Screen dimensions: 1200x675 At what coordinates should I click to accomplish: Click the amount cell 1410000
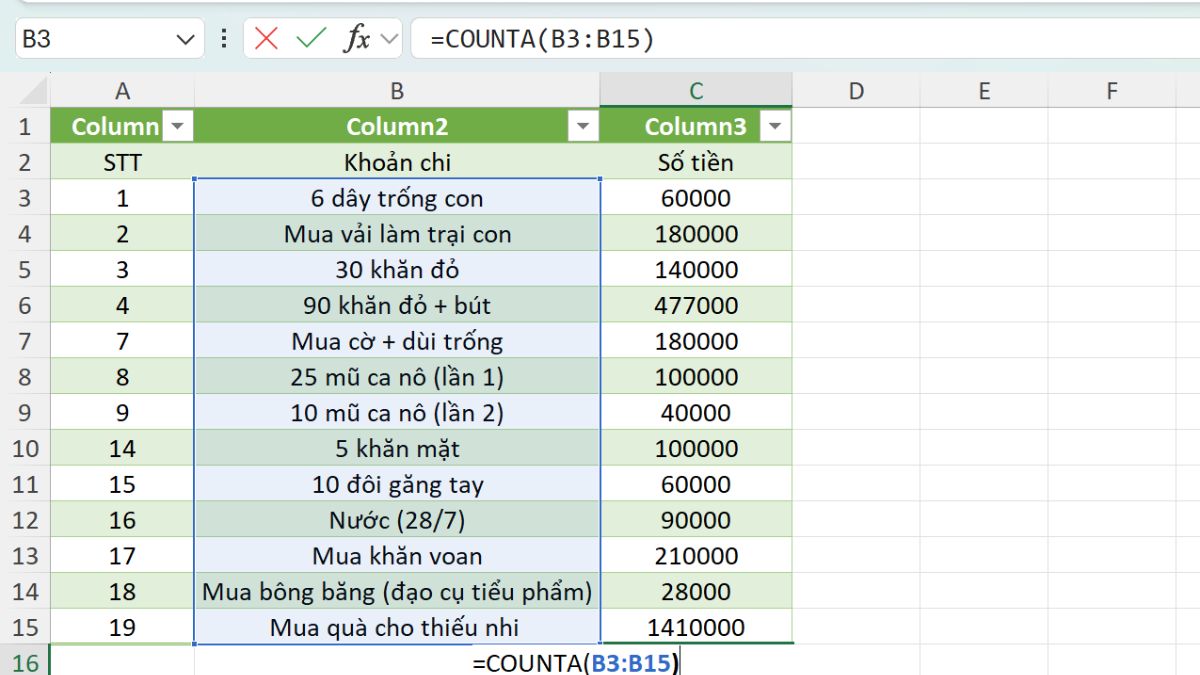[x=696, y=627]
